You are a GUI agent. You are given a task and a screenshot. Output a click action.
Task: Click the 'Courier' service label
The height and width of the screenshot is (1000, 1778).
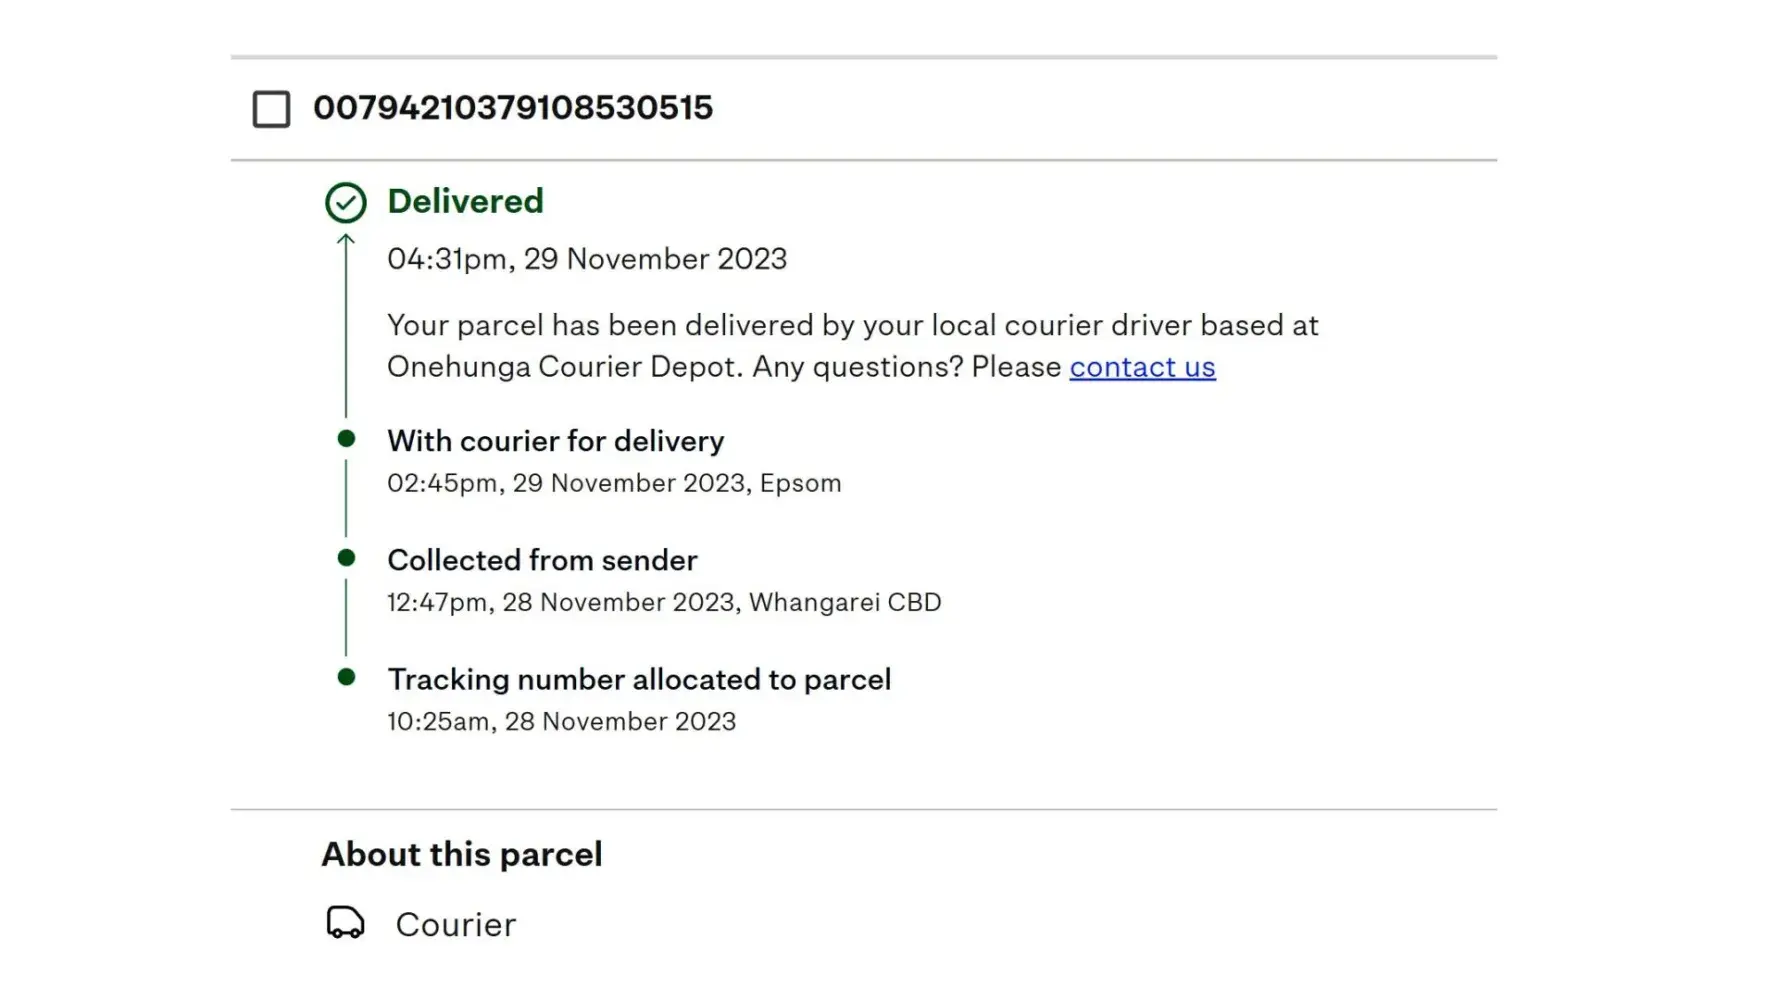pyautogui.click(x=456, y=925)
